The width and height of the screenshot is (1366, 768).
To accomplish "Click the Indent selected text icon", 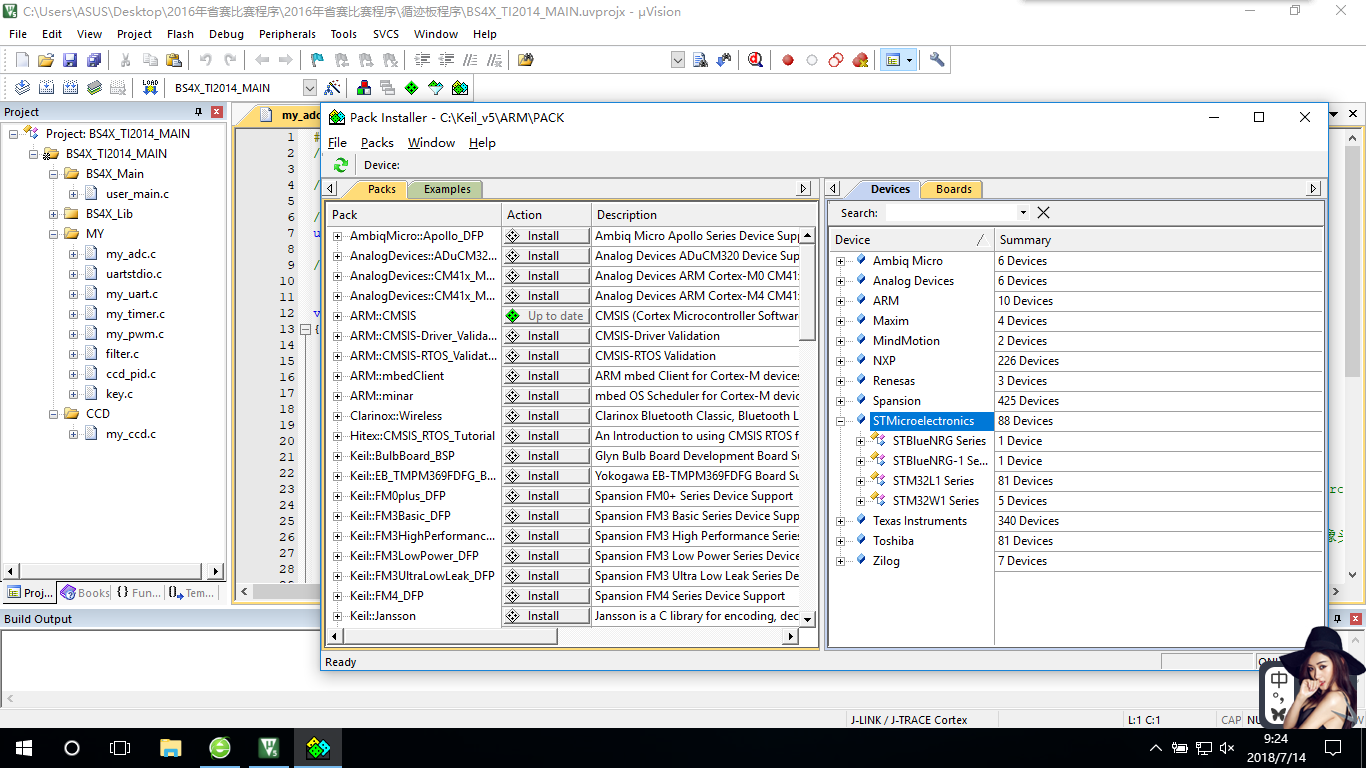I will [423, 60].
